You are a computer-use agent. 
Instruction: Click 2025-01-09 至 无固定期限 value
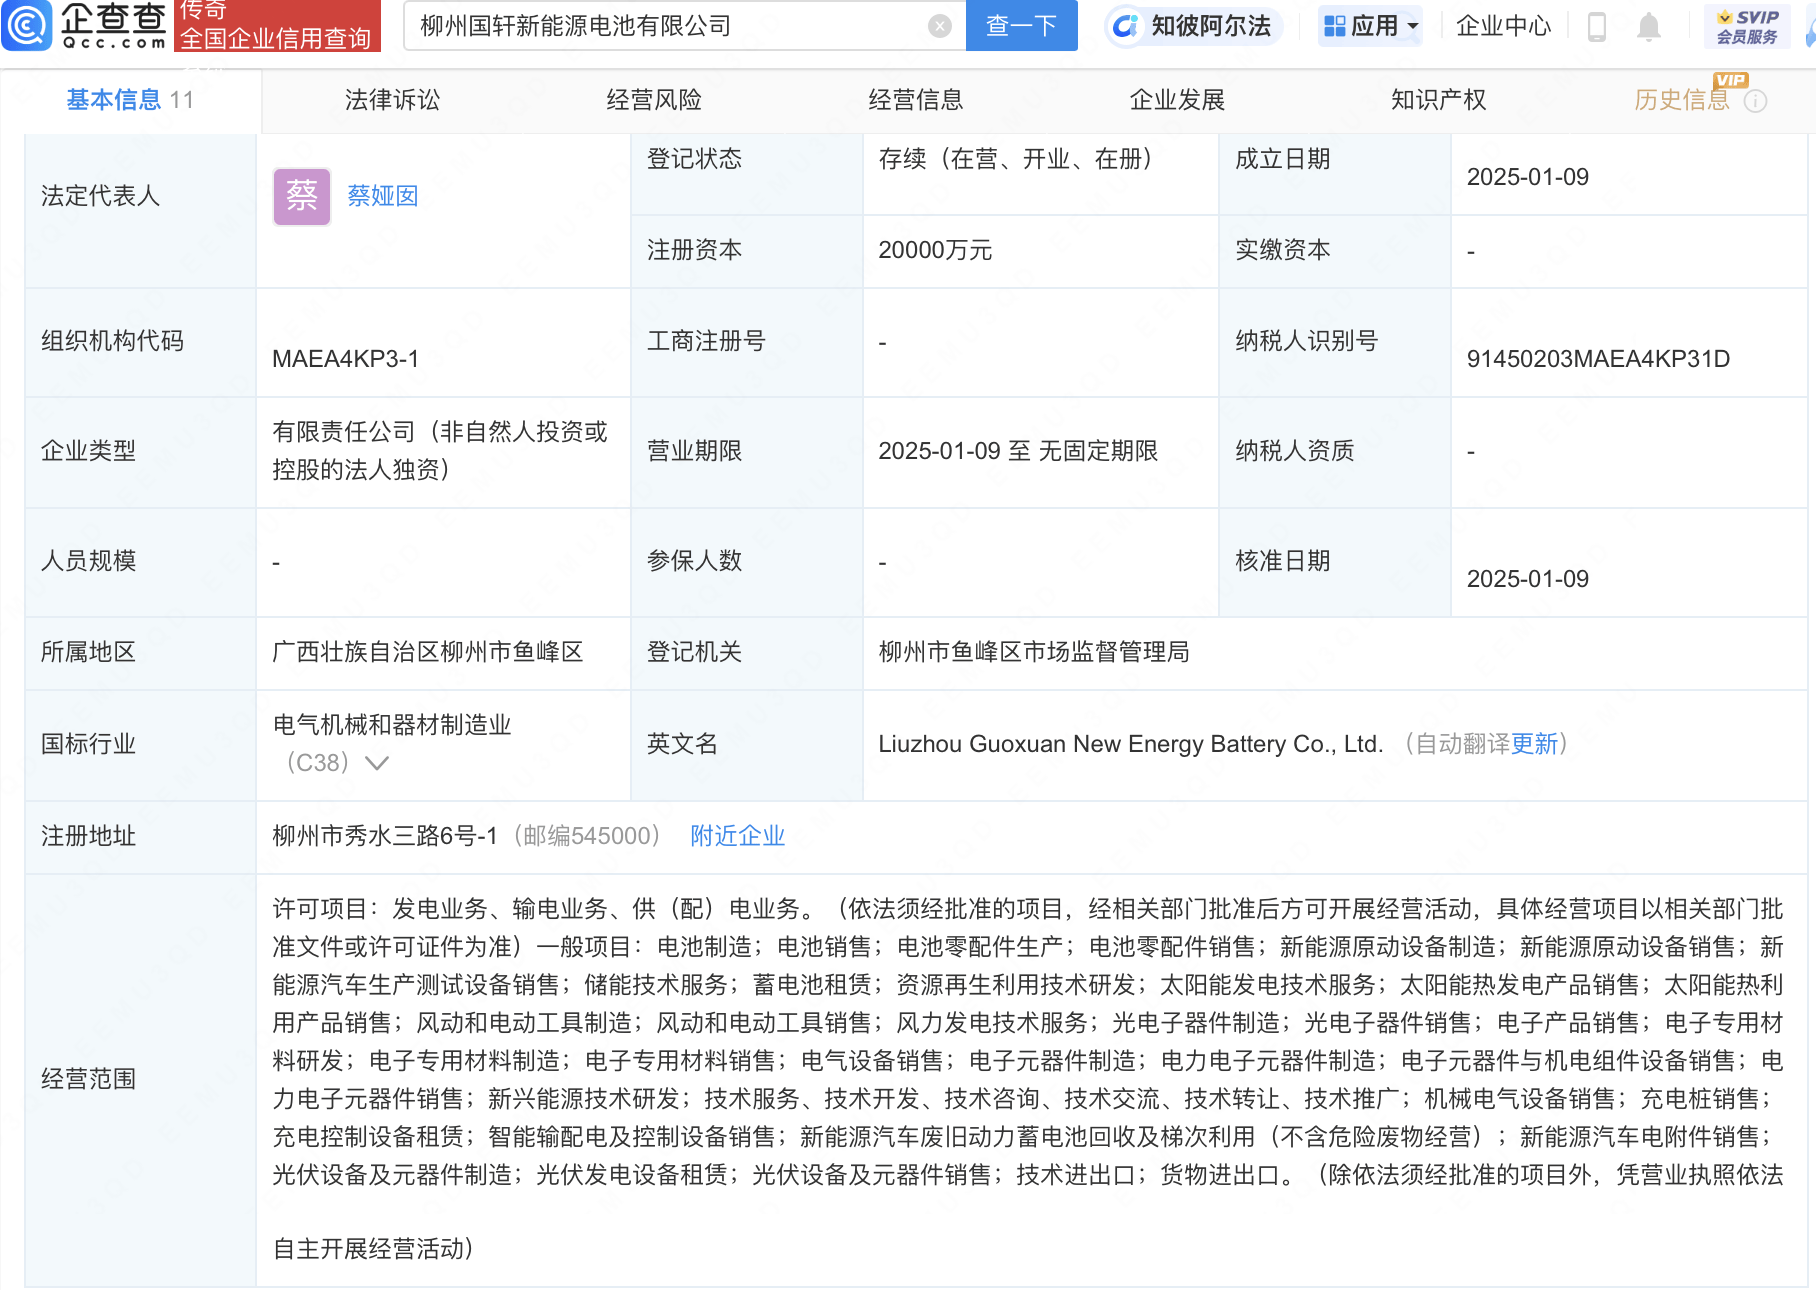click(1018, 451)
